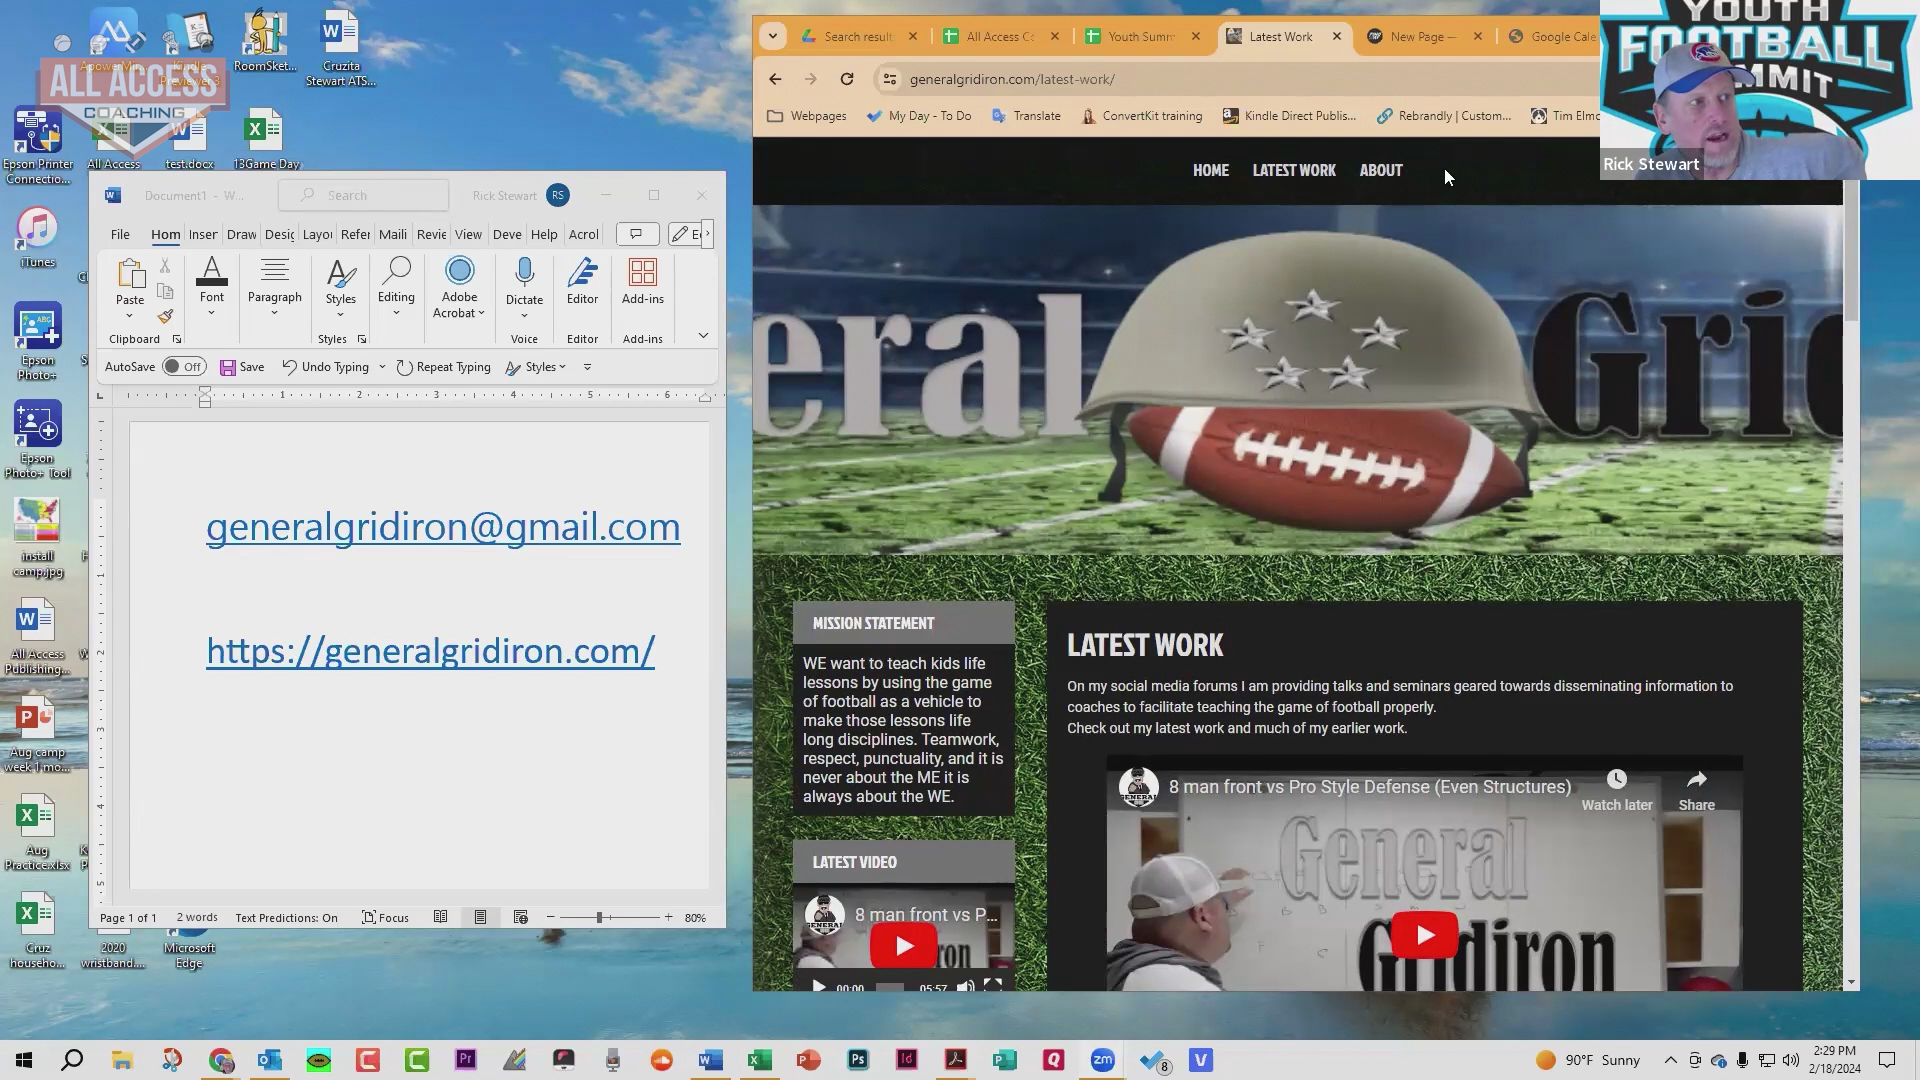
Task: Open ConvertKit training bookmark
Action: (1141, 116)
